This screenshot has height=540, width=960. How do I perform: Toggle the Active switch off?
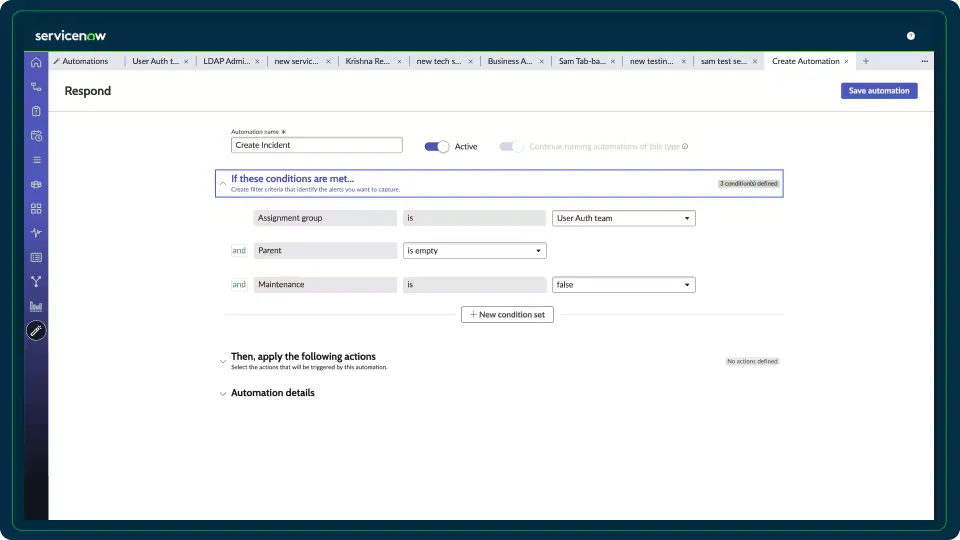click(x=437, y=146)
